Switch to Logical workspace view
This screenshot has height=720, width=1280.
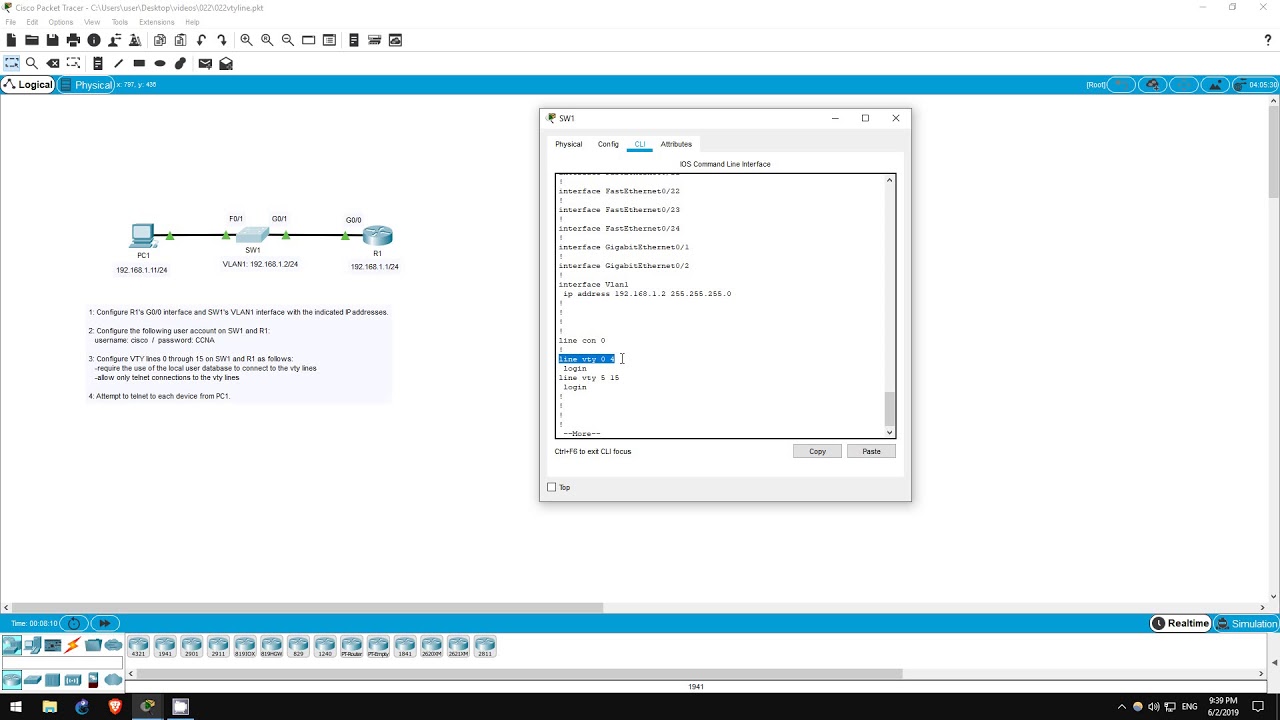[x=28, y=85]
